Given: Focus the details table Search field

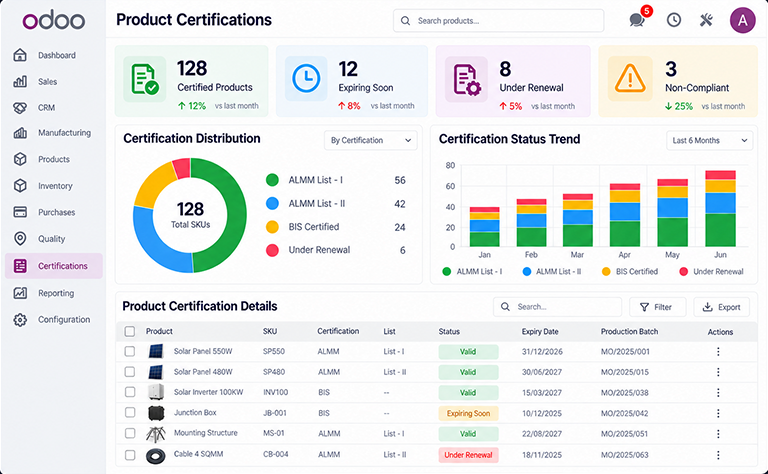Looking at the screenshot, I should click(557, 307).
